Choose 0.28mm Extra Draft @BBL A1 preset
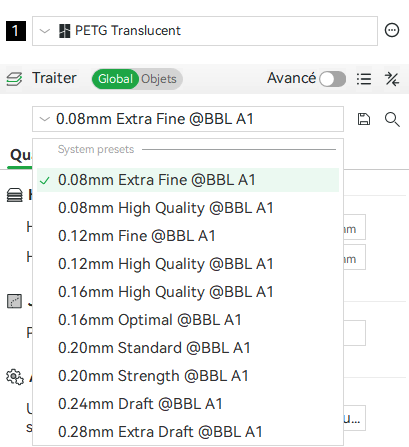 click(188, 432)
